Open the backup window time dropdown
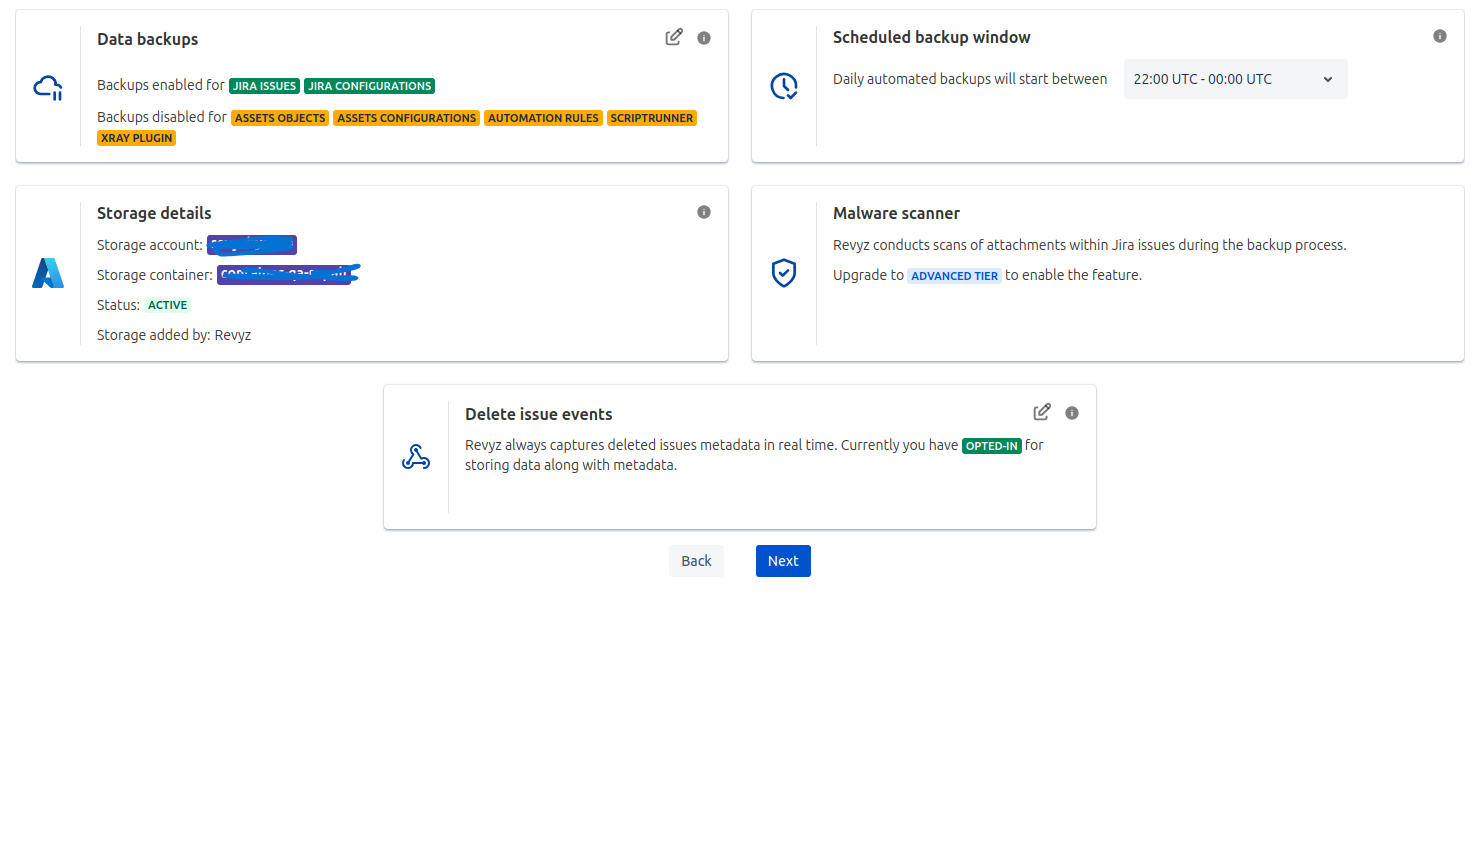The height and width of the screenshot is (853, 1474). coord(1235,78)
